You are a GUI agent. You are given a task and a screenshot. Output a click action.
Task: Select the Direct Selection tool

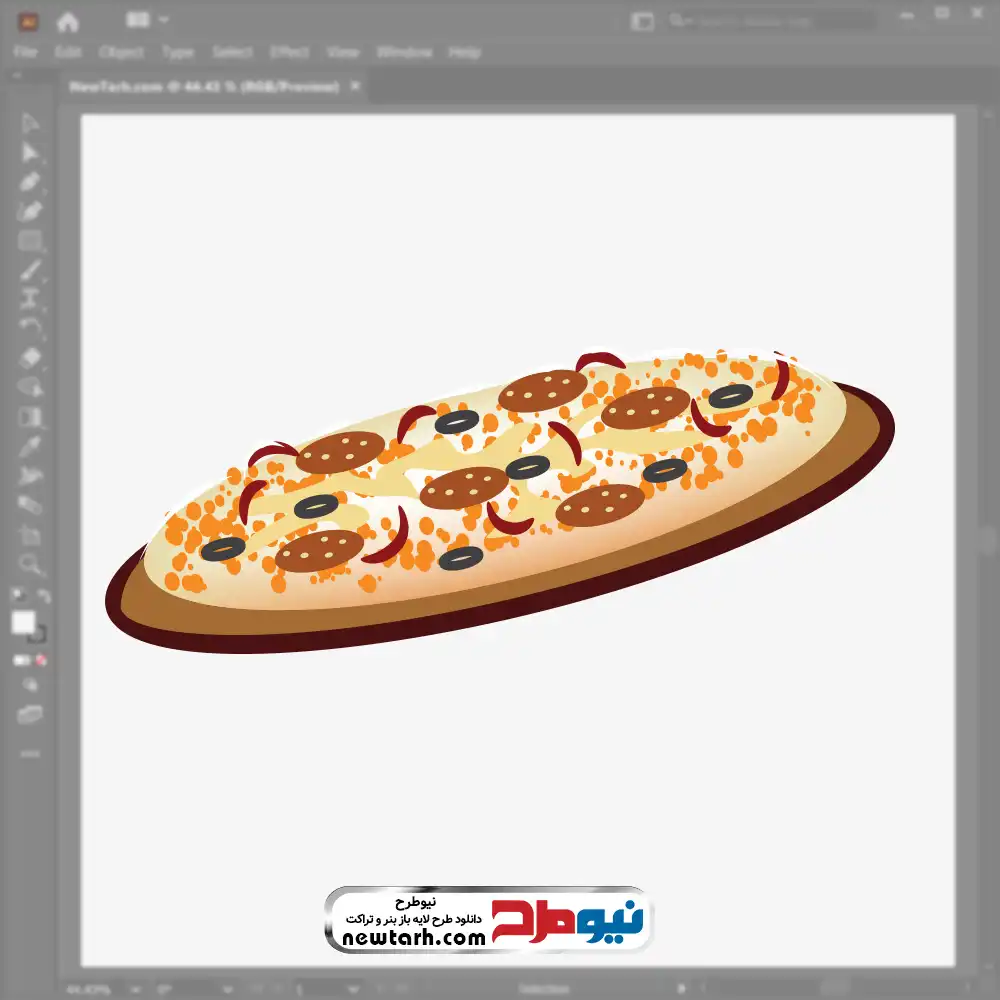[x=30, y=152]
